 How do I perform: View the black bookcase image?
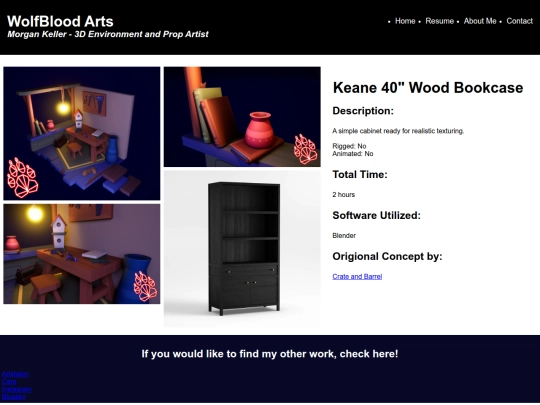point(242,248)
